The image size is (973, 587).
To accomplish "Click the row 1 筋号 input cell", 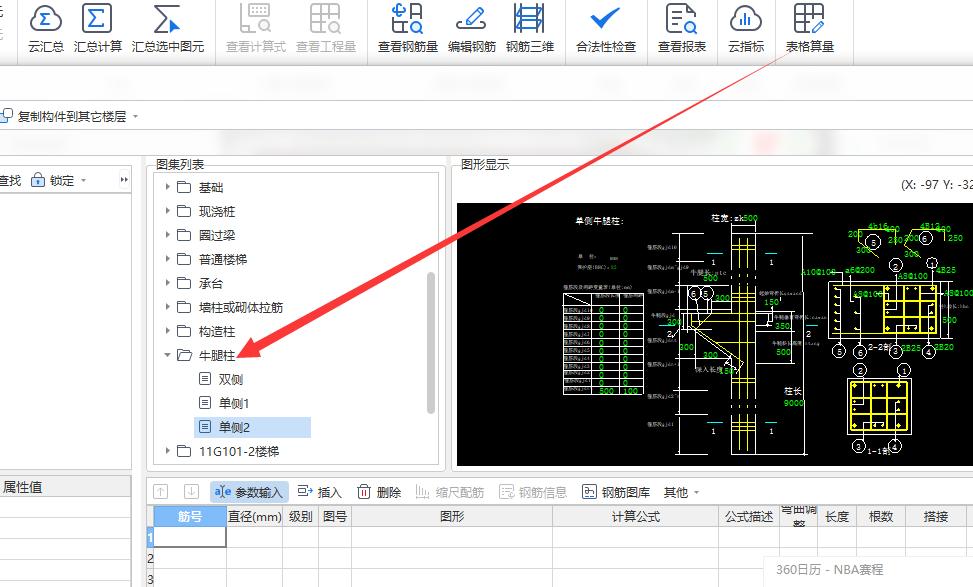I will pos(189,537).
